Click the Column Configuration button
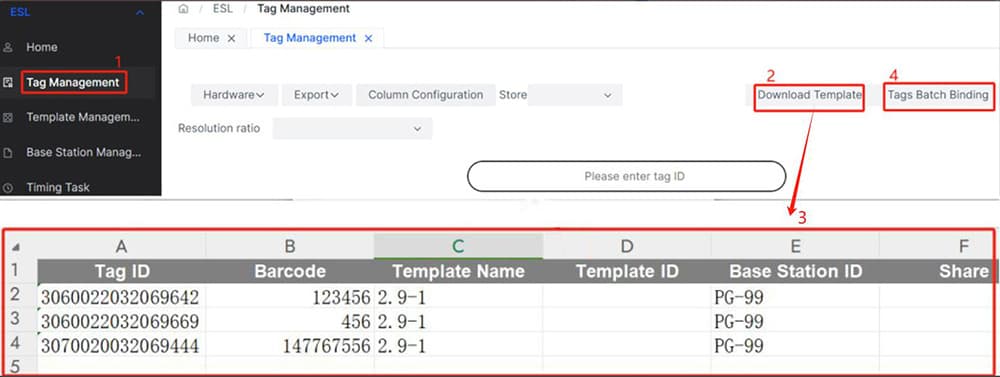This screenshot has height=377, width=1000. pos(425,95)
